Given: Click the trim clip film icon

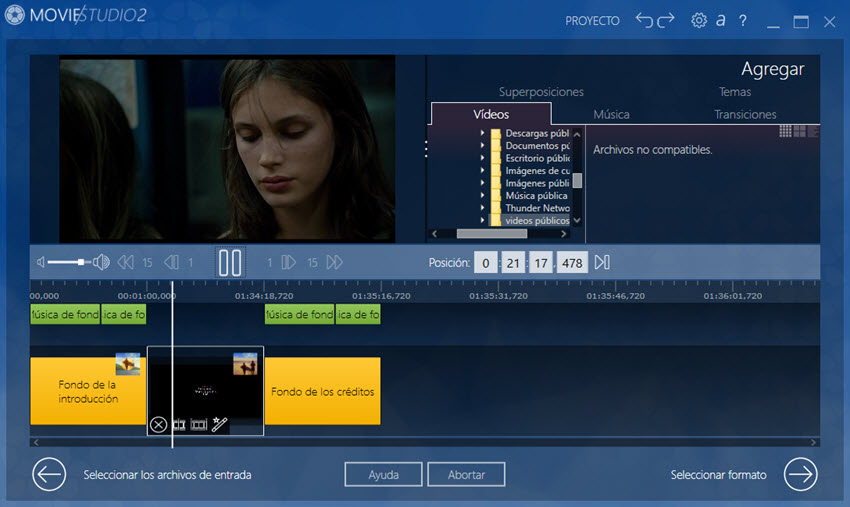Looking at the screenshot, I should [x=199, y=424].
